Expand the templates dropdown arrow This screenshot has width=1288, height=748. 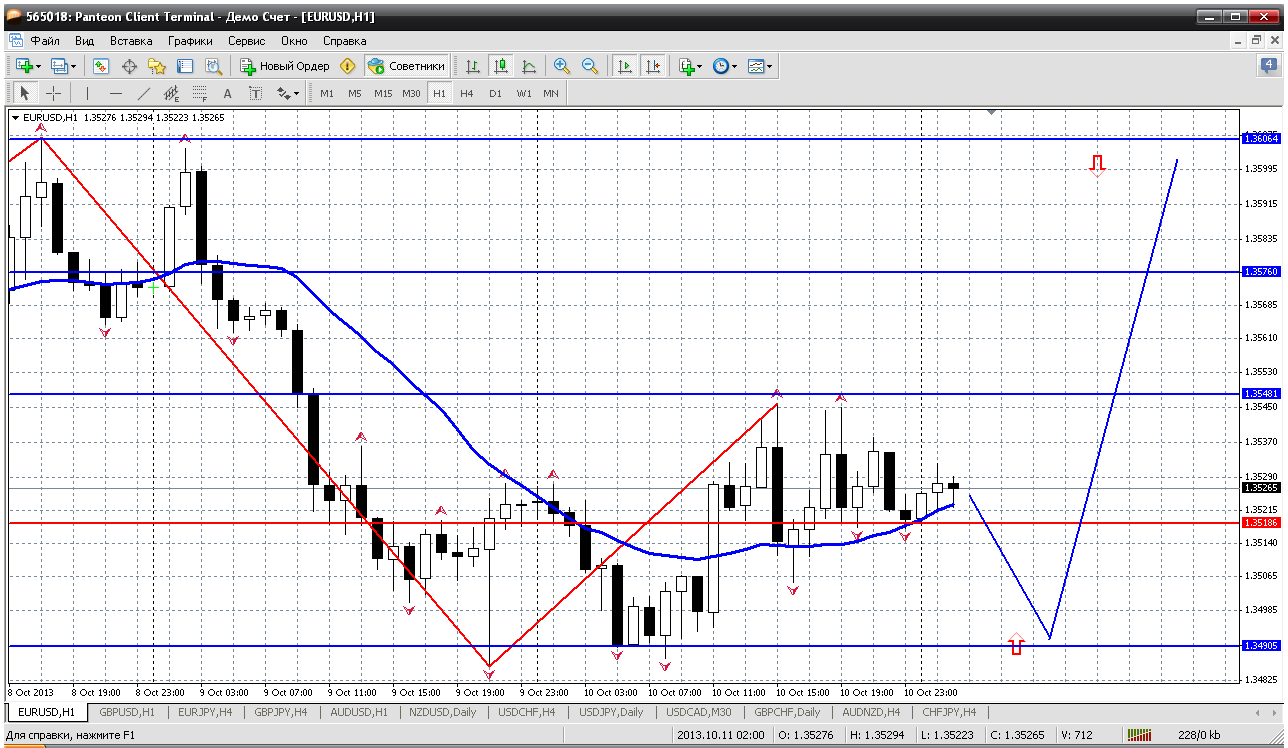point(770,66)
